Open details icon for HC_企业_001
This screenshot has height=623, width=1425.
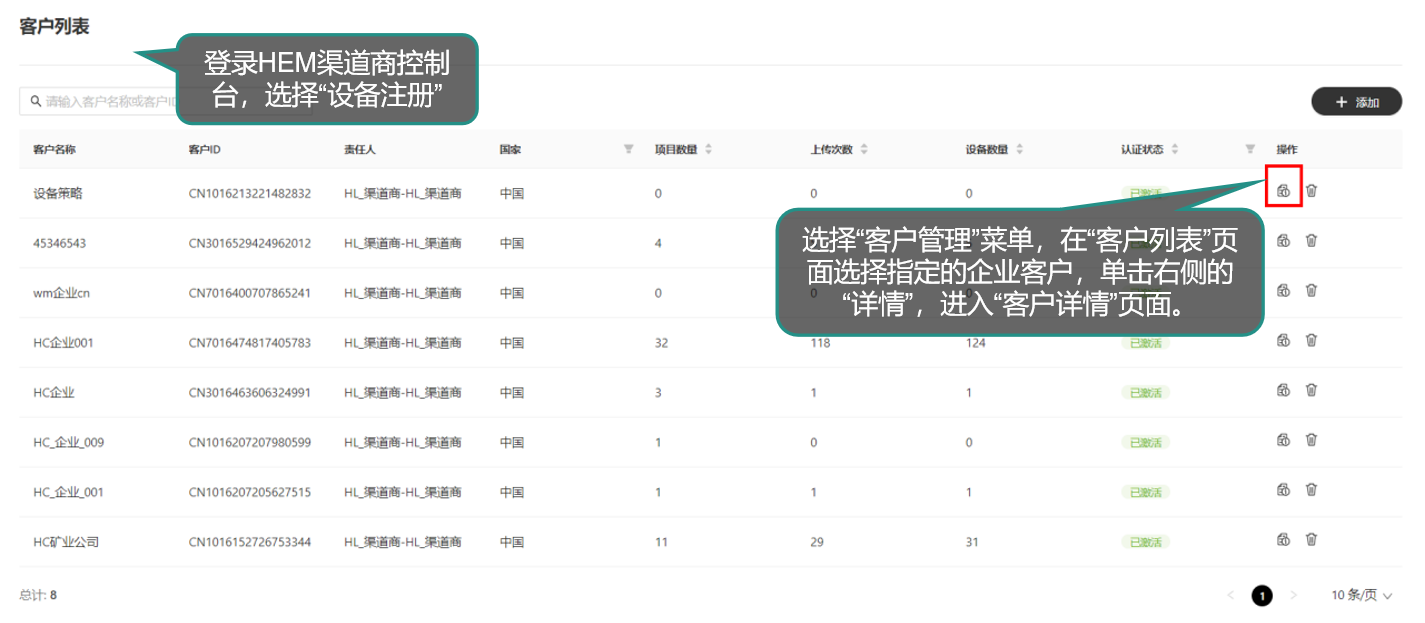coord(1283,490)
